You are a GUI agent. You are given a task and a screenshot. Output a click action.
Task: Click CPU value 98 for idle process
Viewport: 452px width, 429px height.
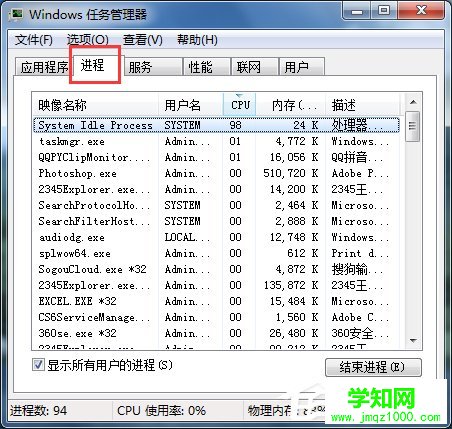pyautogui.click(x=235, y=125)
